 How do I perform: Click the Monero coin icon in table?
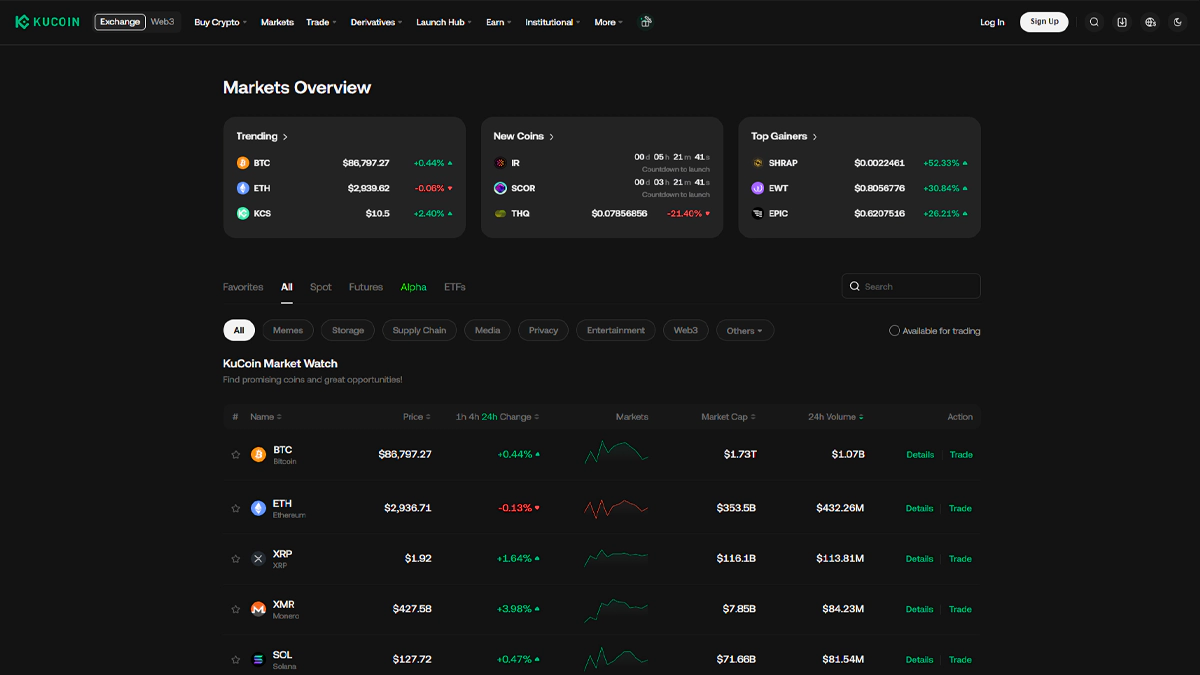click(x=258, y=609)
